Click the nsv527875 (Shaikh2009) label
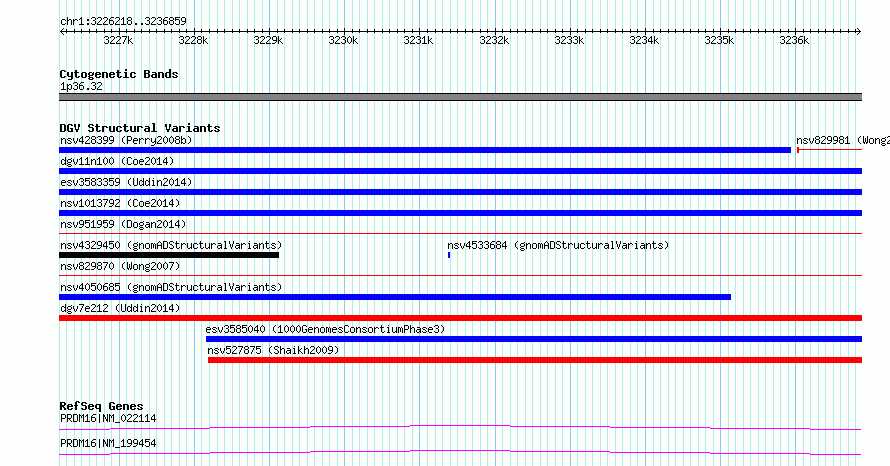This screenshot has height=466, width=890. tap(273, 350)
